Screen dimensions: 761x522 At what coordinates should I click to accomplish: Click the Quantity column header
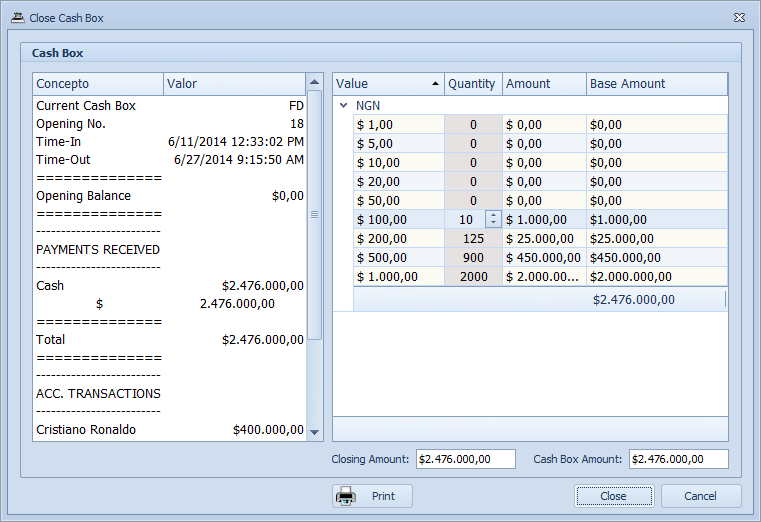(x=472, y=84)
